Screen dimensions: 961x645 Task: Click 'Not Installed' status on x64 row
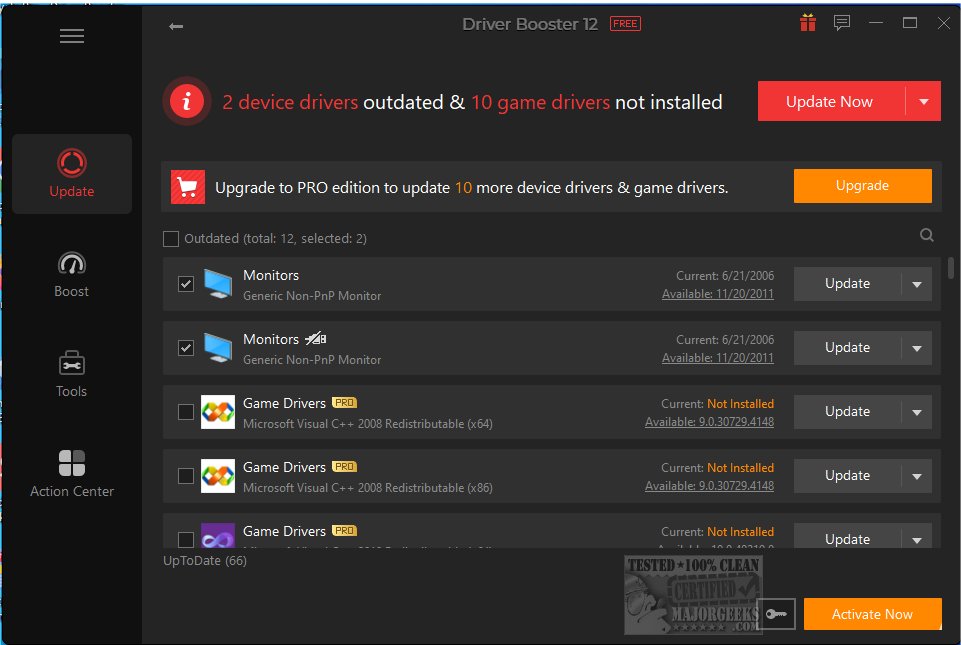[740, 404]
